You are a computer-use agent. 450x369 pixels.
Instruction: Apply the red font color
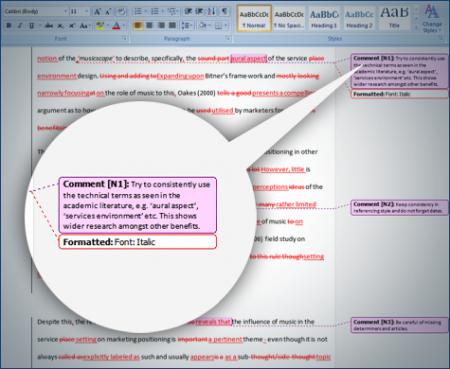[x=116, y=26]
